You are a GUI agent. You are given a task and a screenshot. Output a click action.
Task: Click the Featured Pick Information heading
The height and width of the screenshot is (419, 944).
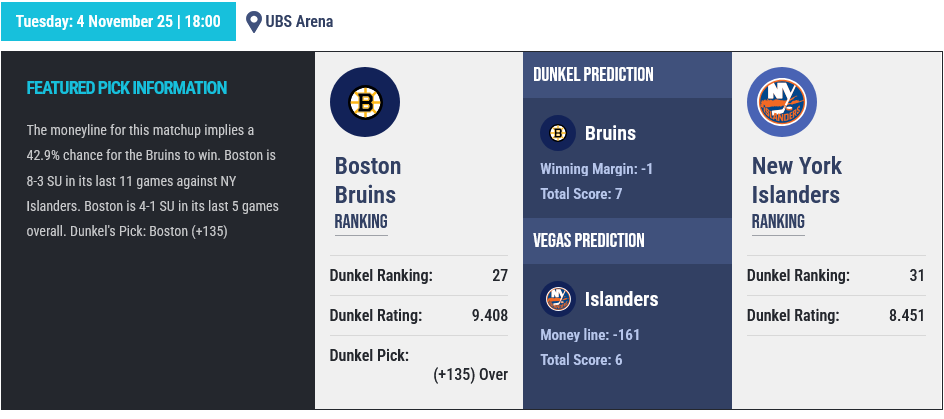[126, 88]
